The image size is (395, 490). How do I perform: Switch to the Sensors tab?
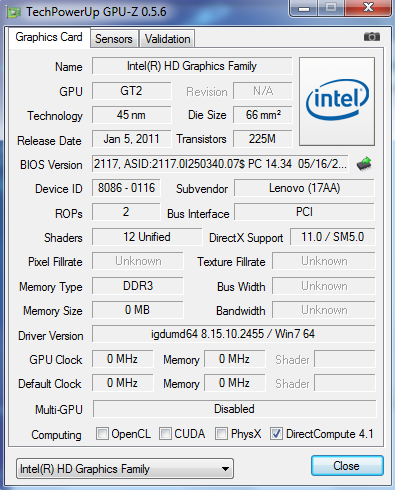pos(114,39)
